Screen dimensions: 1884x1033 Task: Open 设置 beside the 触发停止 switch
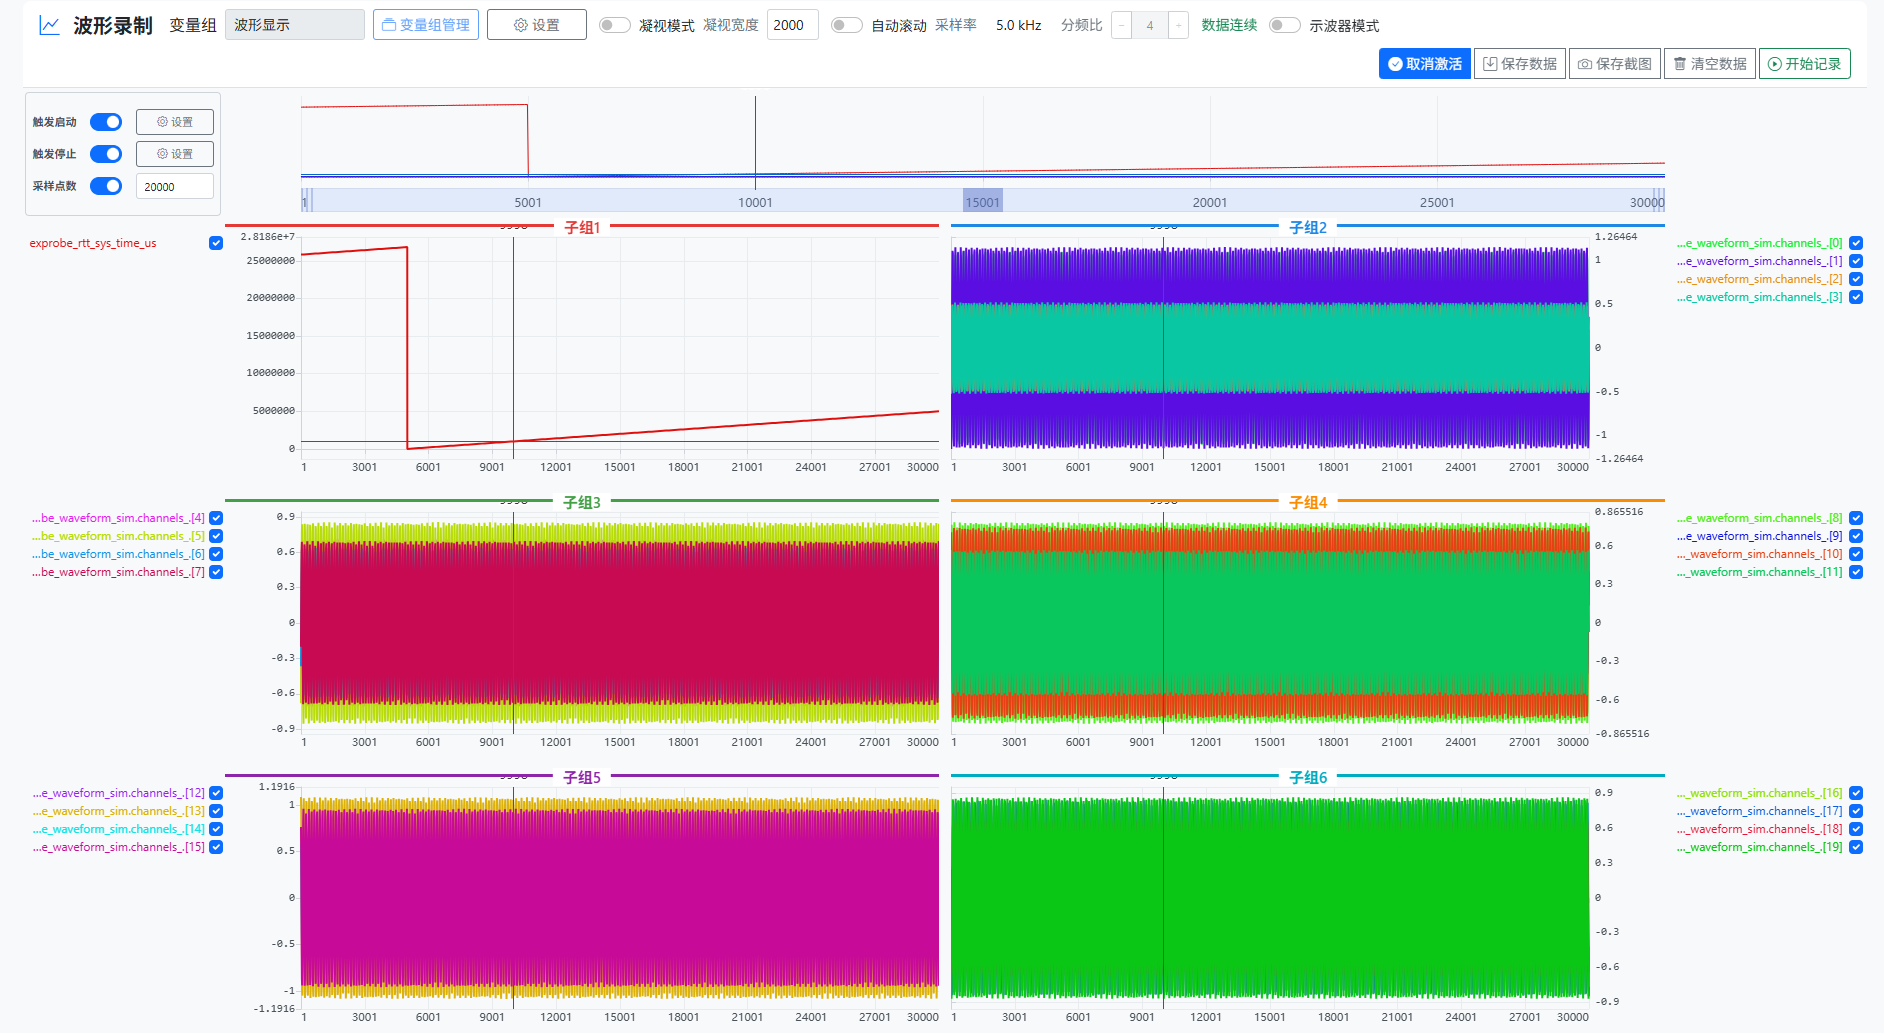[175, 154]
